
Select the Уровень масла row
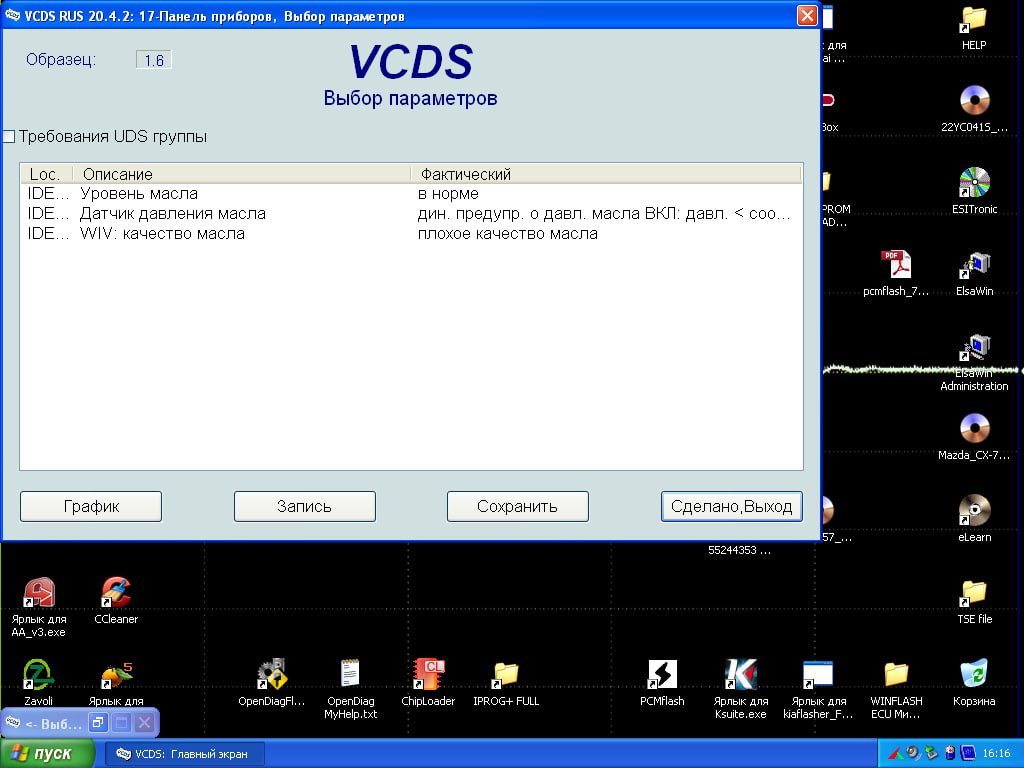point(410,194)
